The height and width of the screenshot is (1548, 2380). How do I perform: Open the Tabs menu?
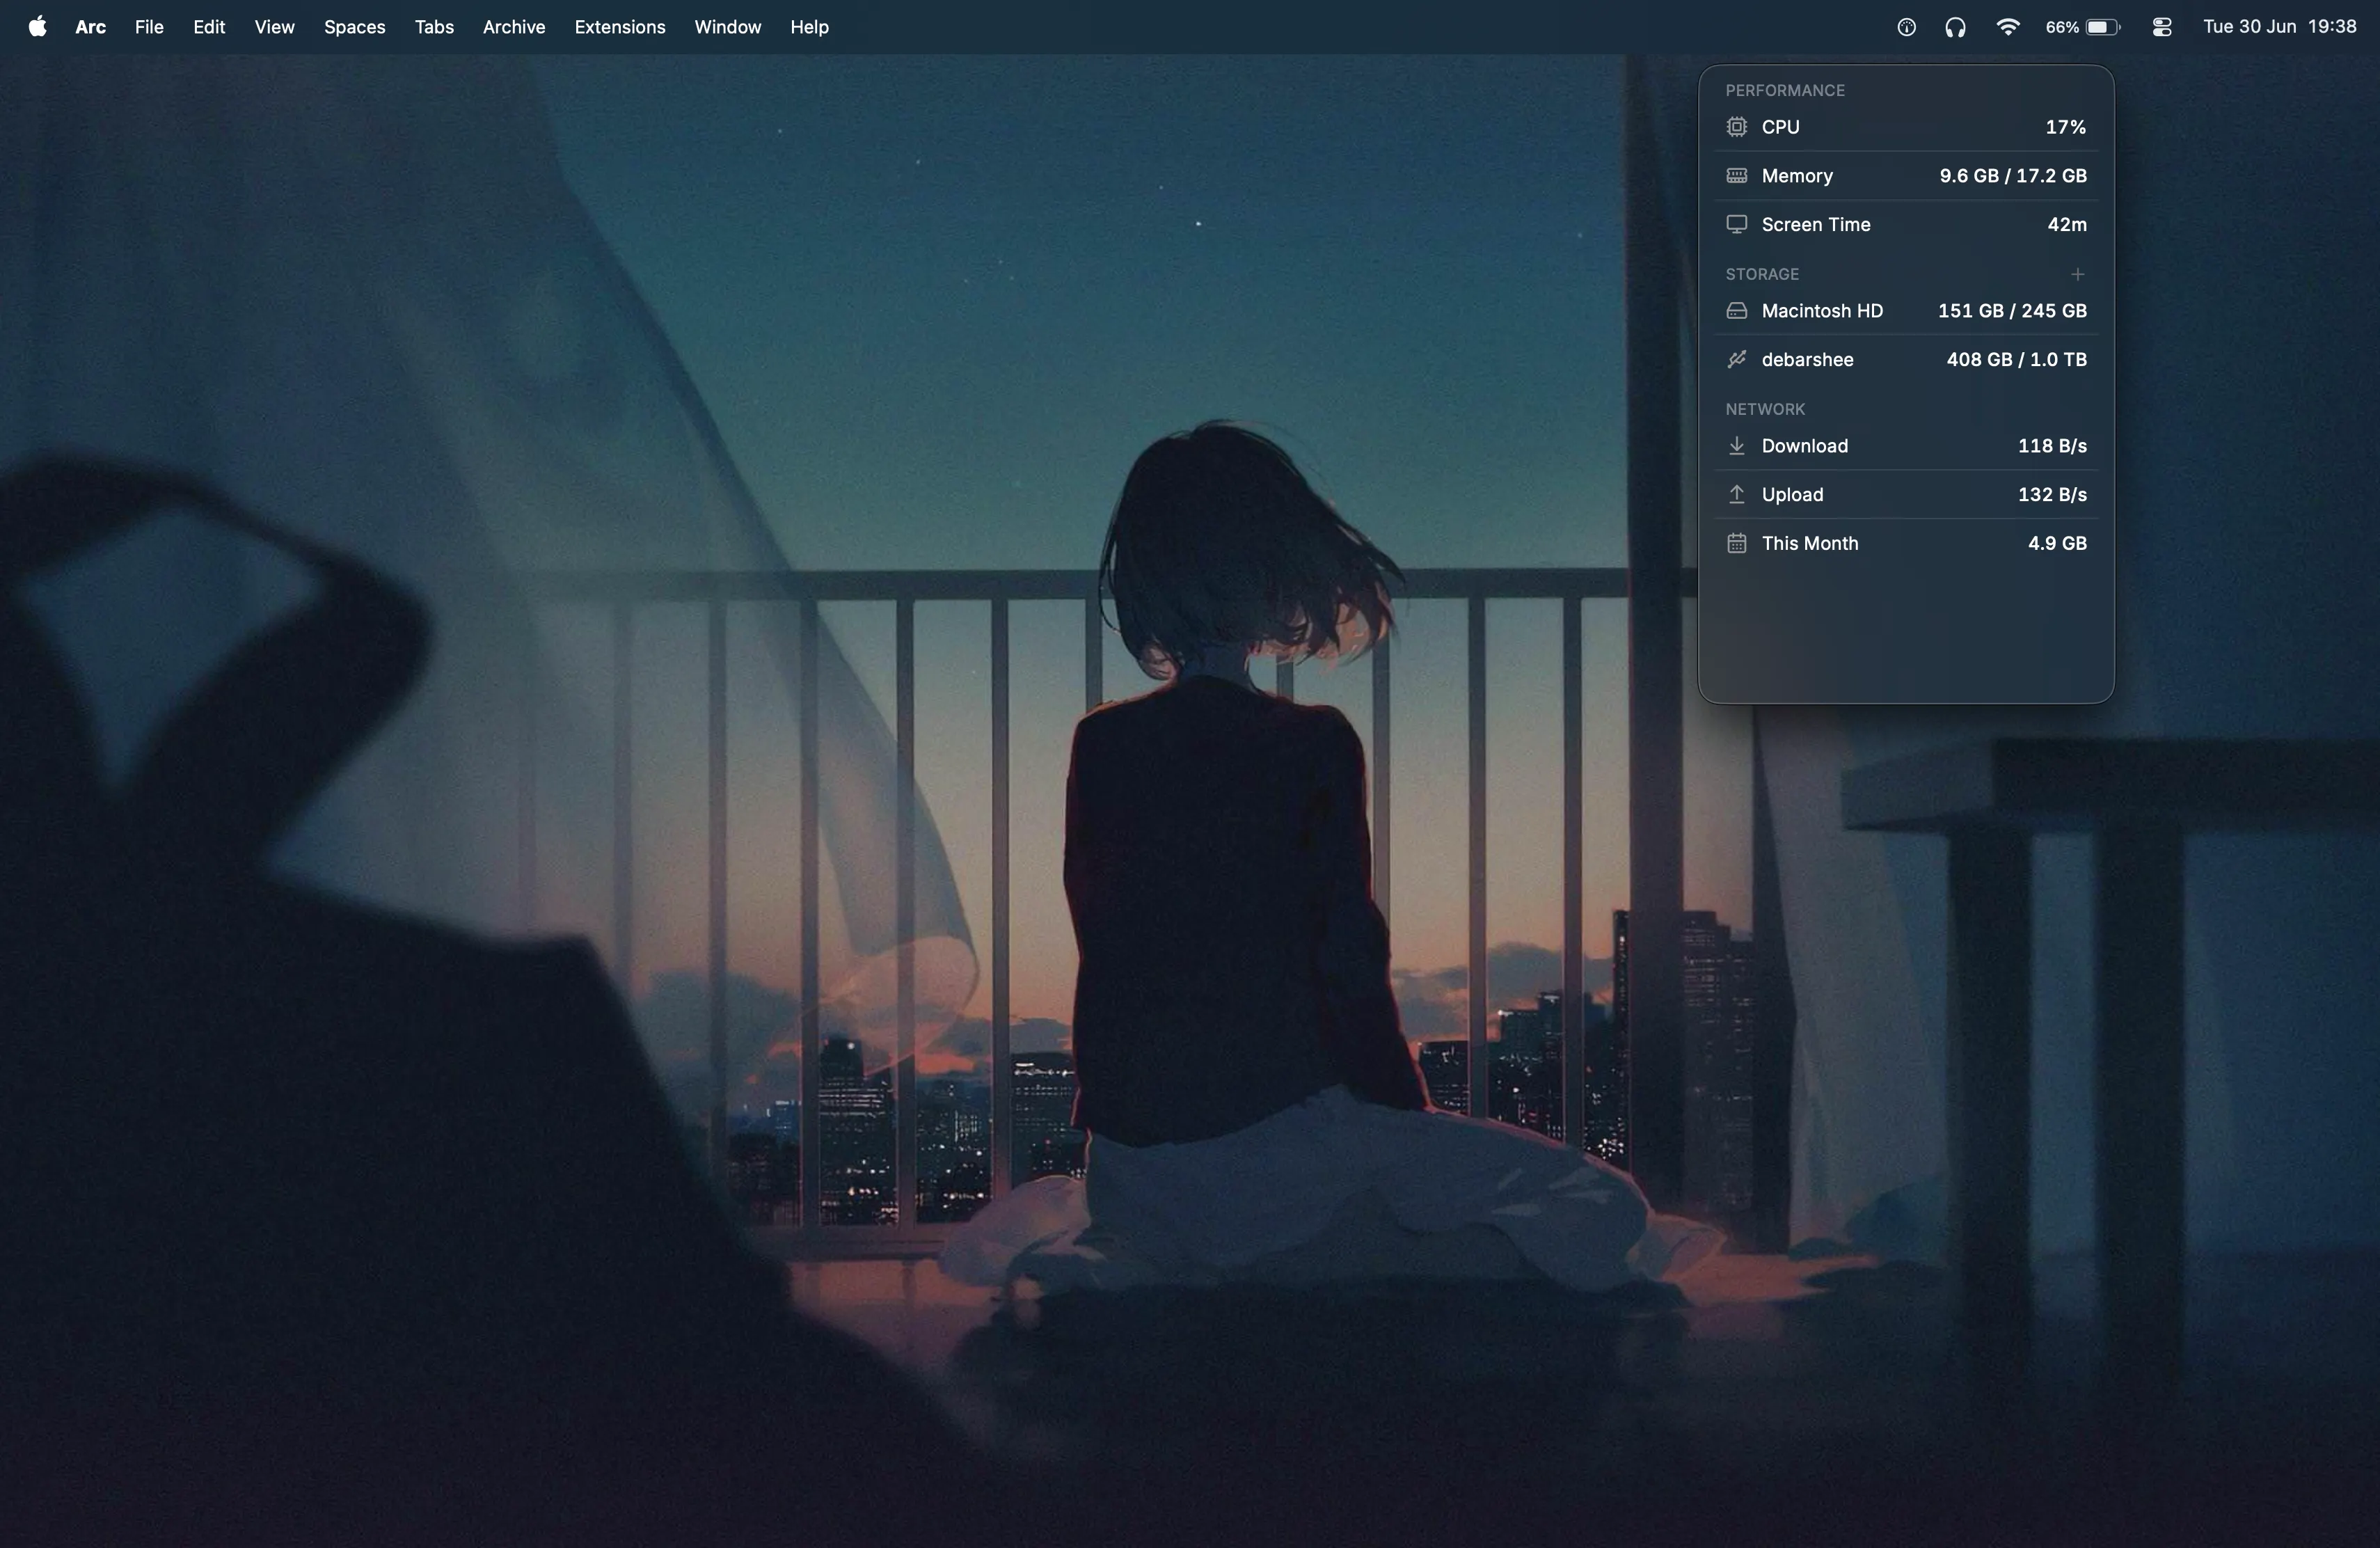pos(434,27)
